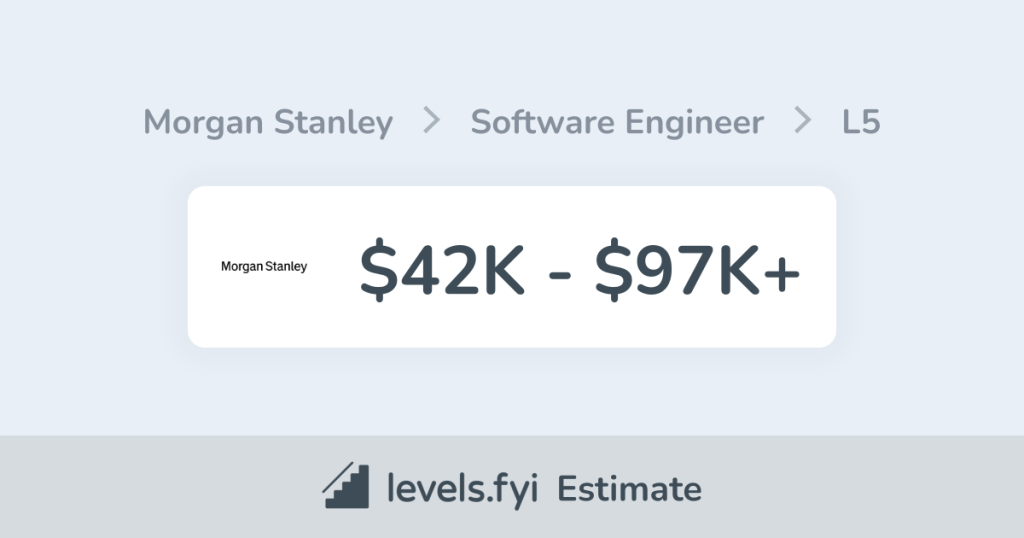Click the small Morgan Stanley logo in the card
The image size is (1024, 538).
(x=264, y=267)
